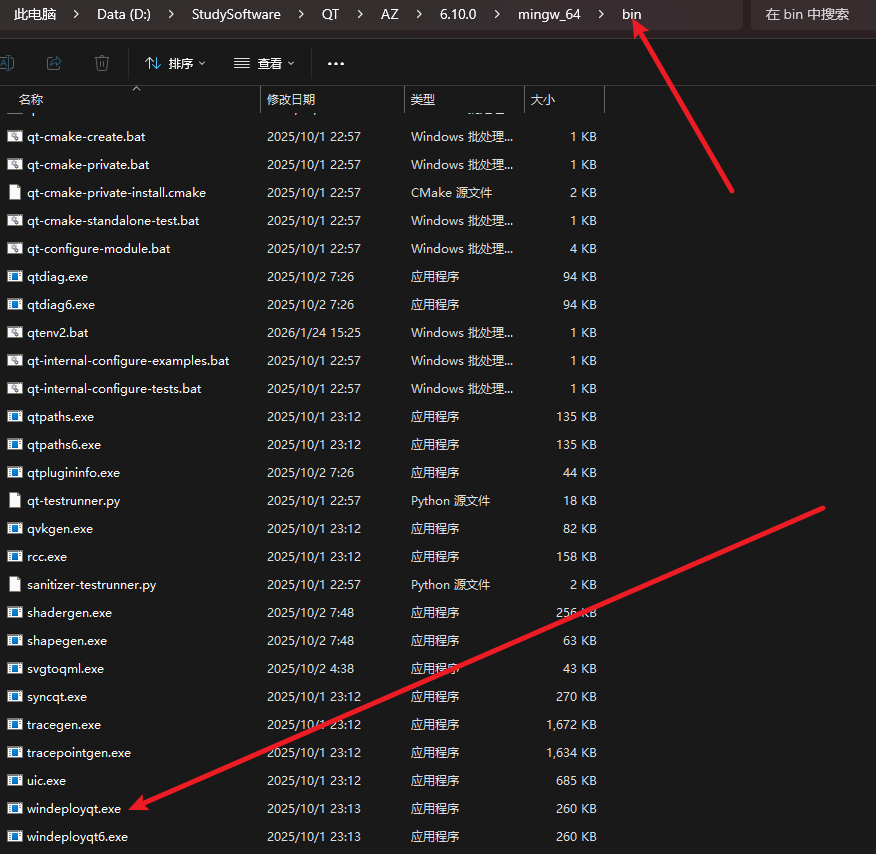Select the qtdiag.exe file icon
Viewport: 876px width, 854px height.
15,276
